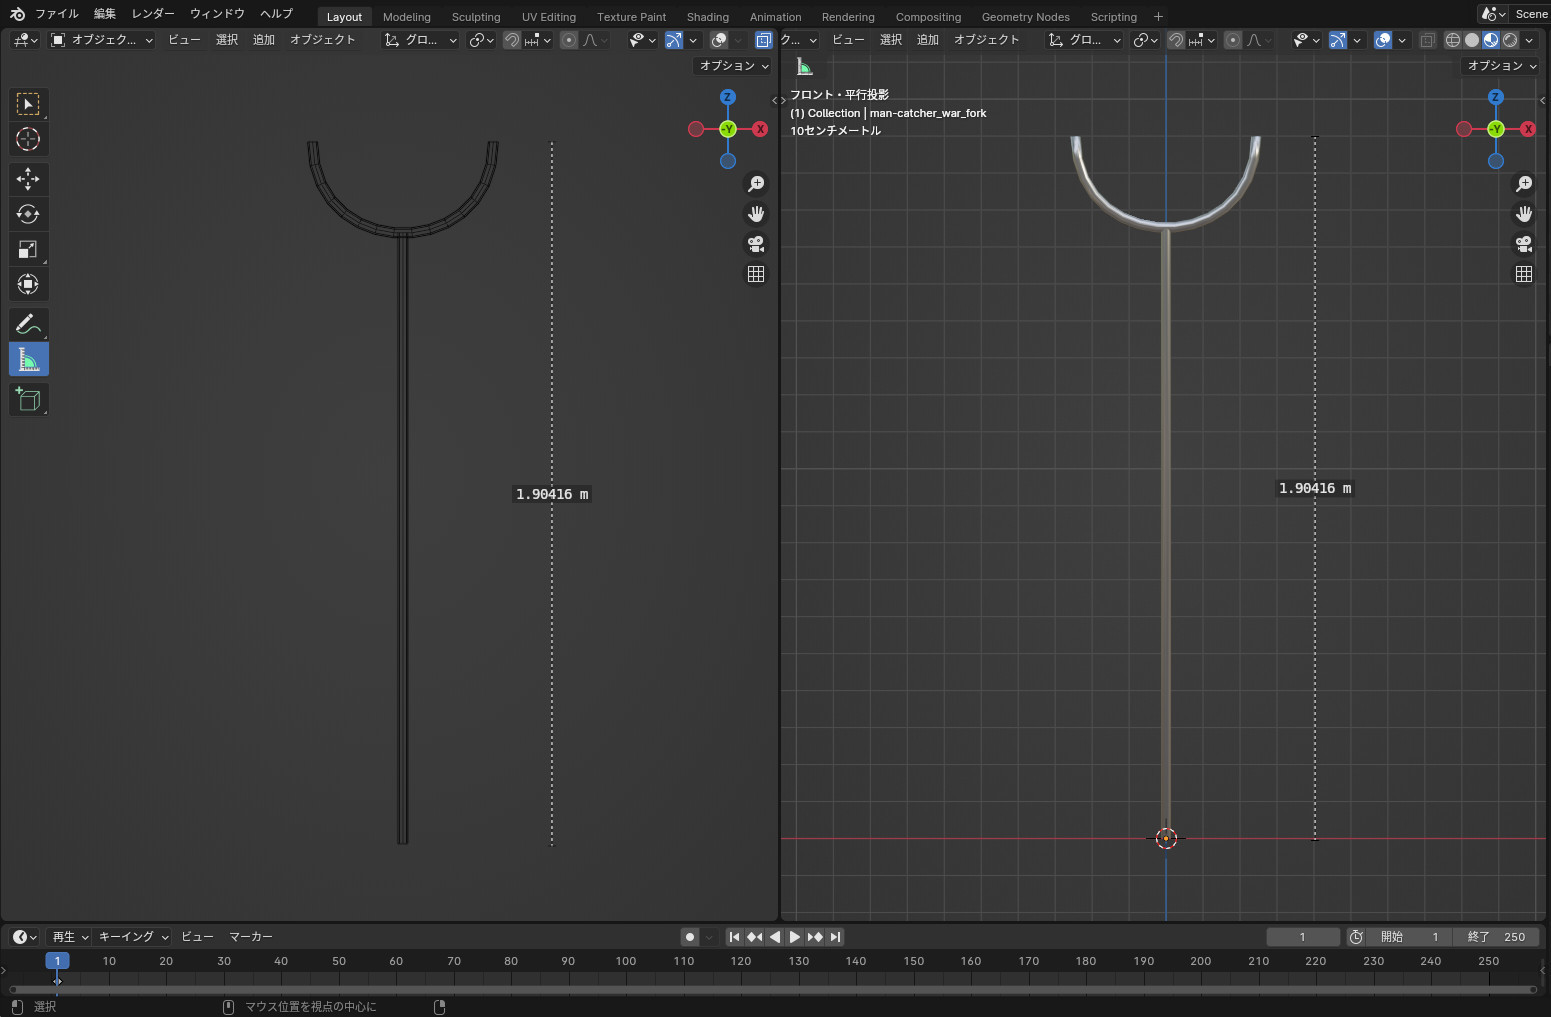Click zoom magnifier in left viewport
Viewport: 1551px width, 1017px height.
tap(756, 184)
